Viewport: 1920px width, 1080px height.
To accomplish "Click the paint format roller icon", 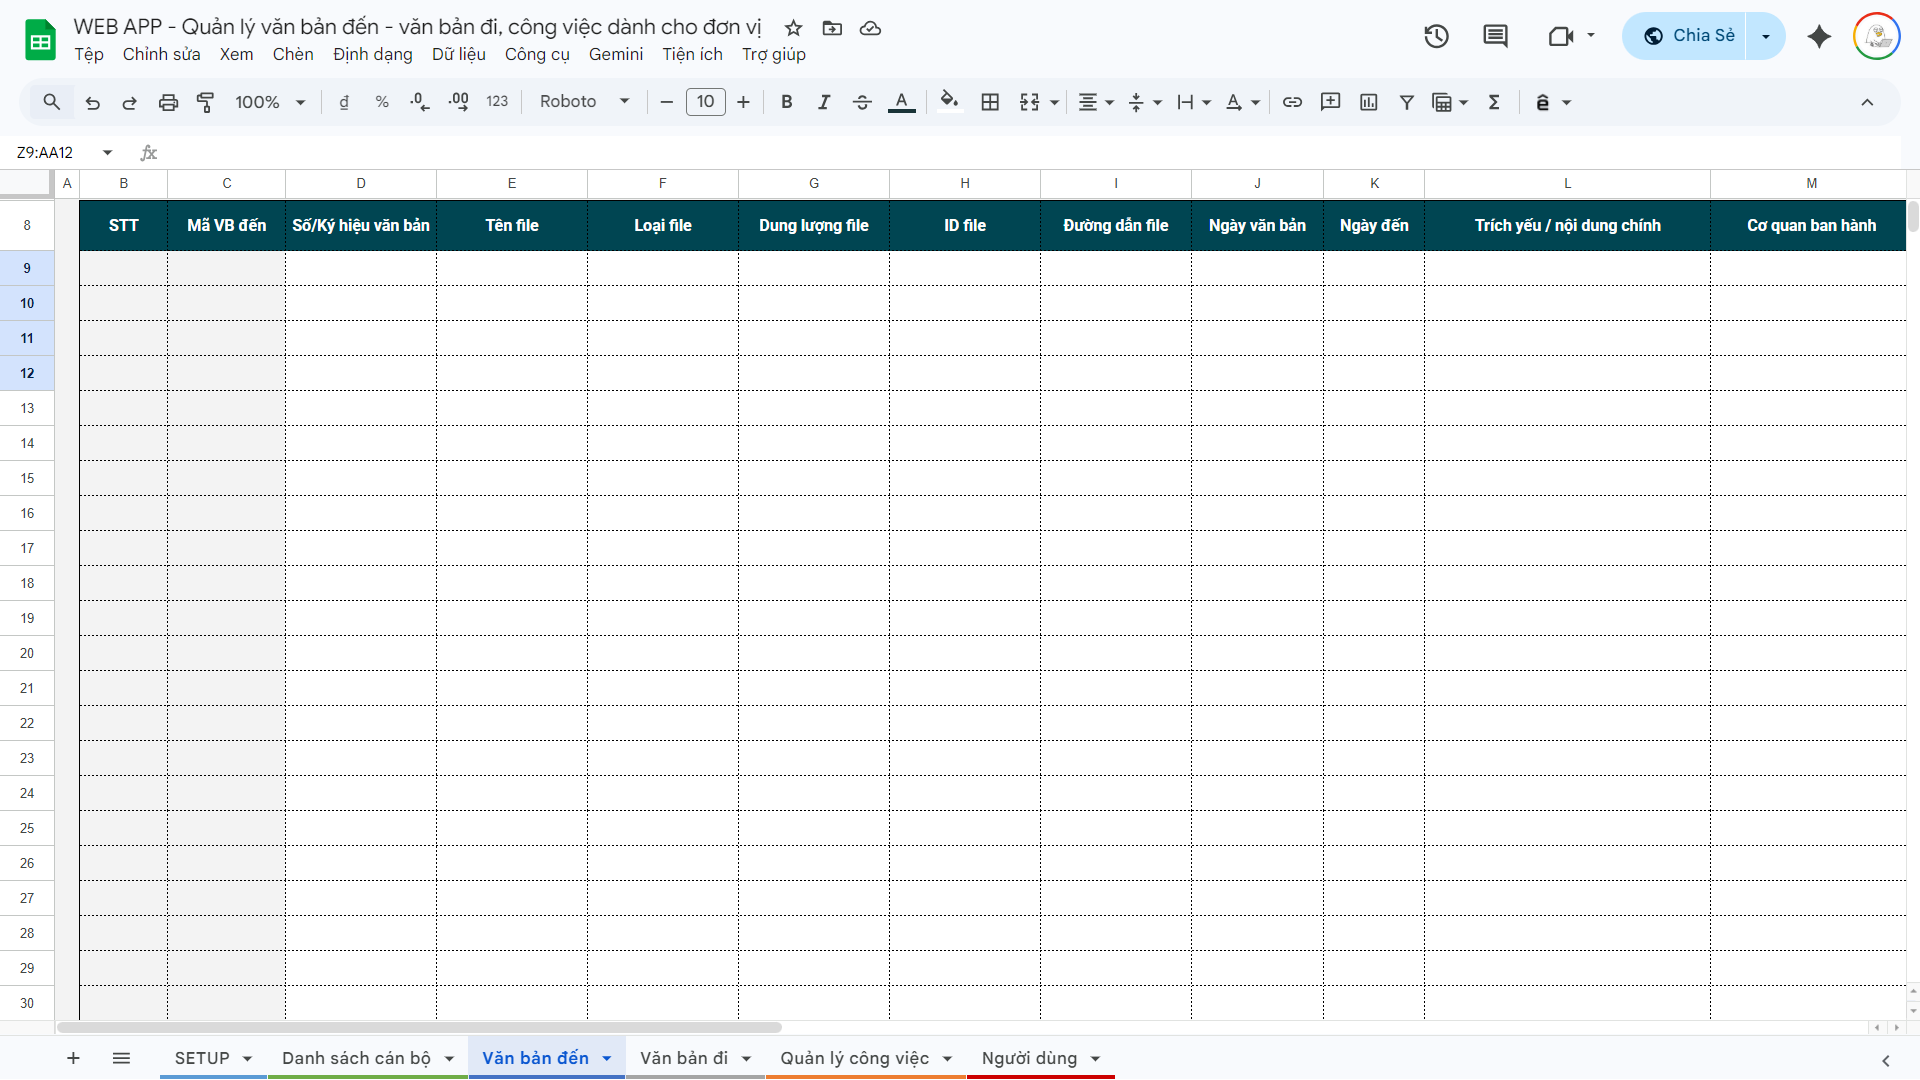I will [x=206, y=102].
